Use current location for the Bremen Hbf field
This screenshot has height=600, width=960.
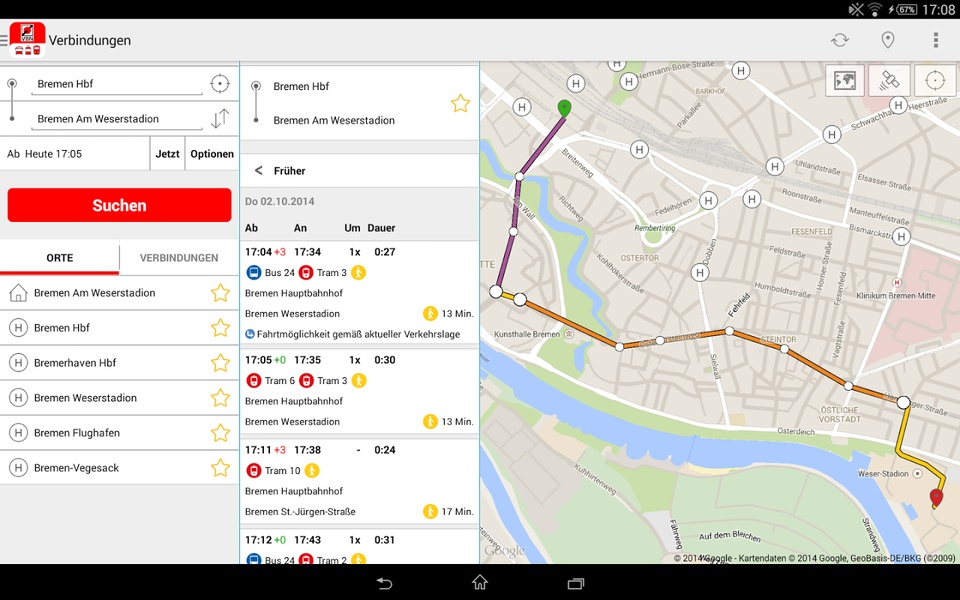click(220, 83)
